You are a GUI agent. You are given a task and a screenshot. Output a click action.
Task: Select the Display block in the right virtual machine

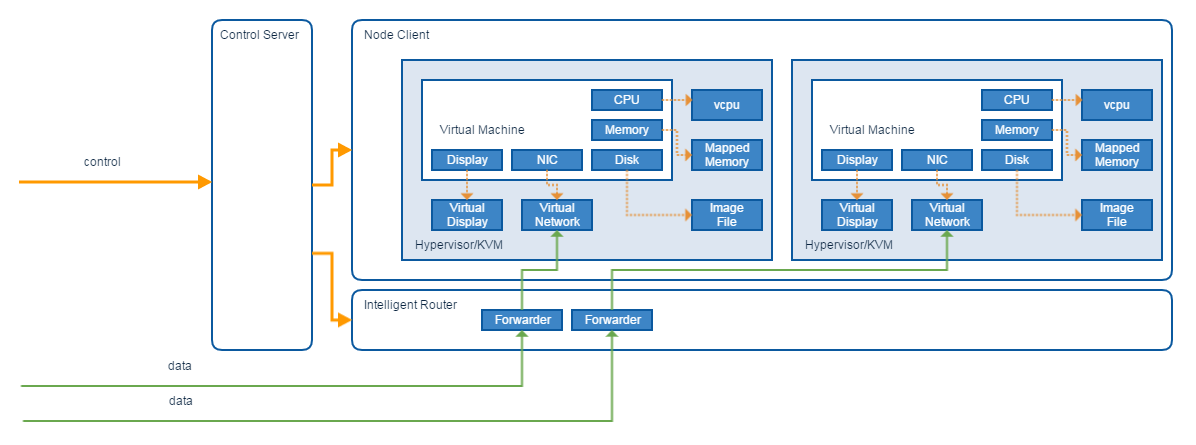click(x=857, y=160)
